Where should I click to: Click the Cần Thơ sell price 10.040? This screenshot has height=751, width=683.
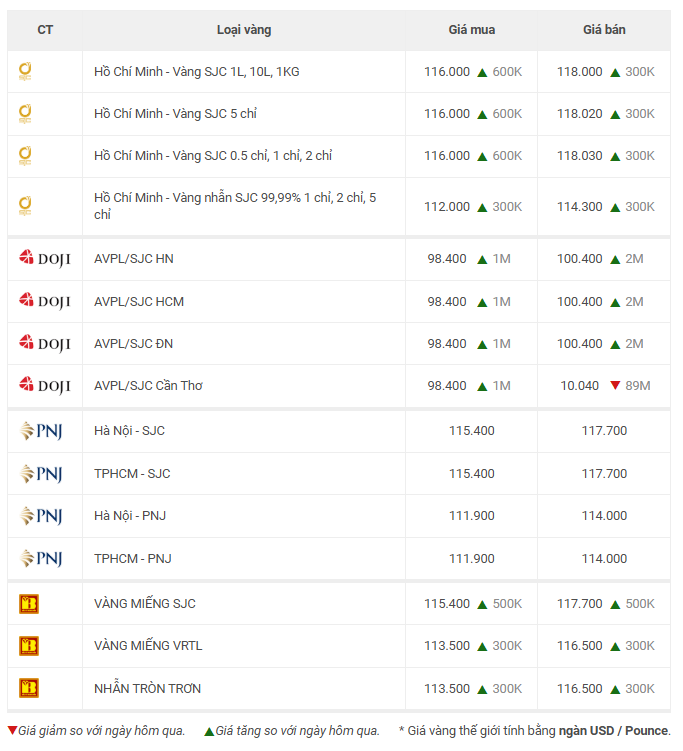(580, 386)
